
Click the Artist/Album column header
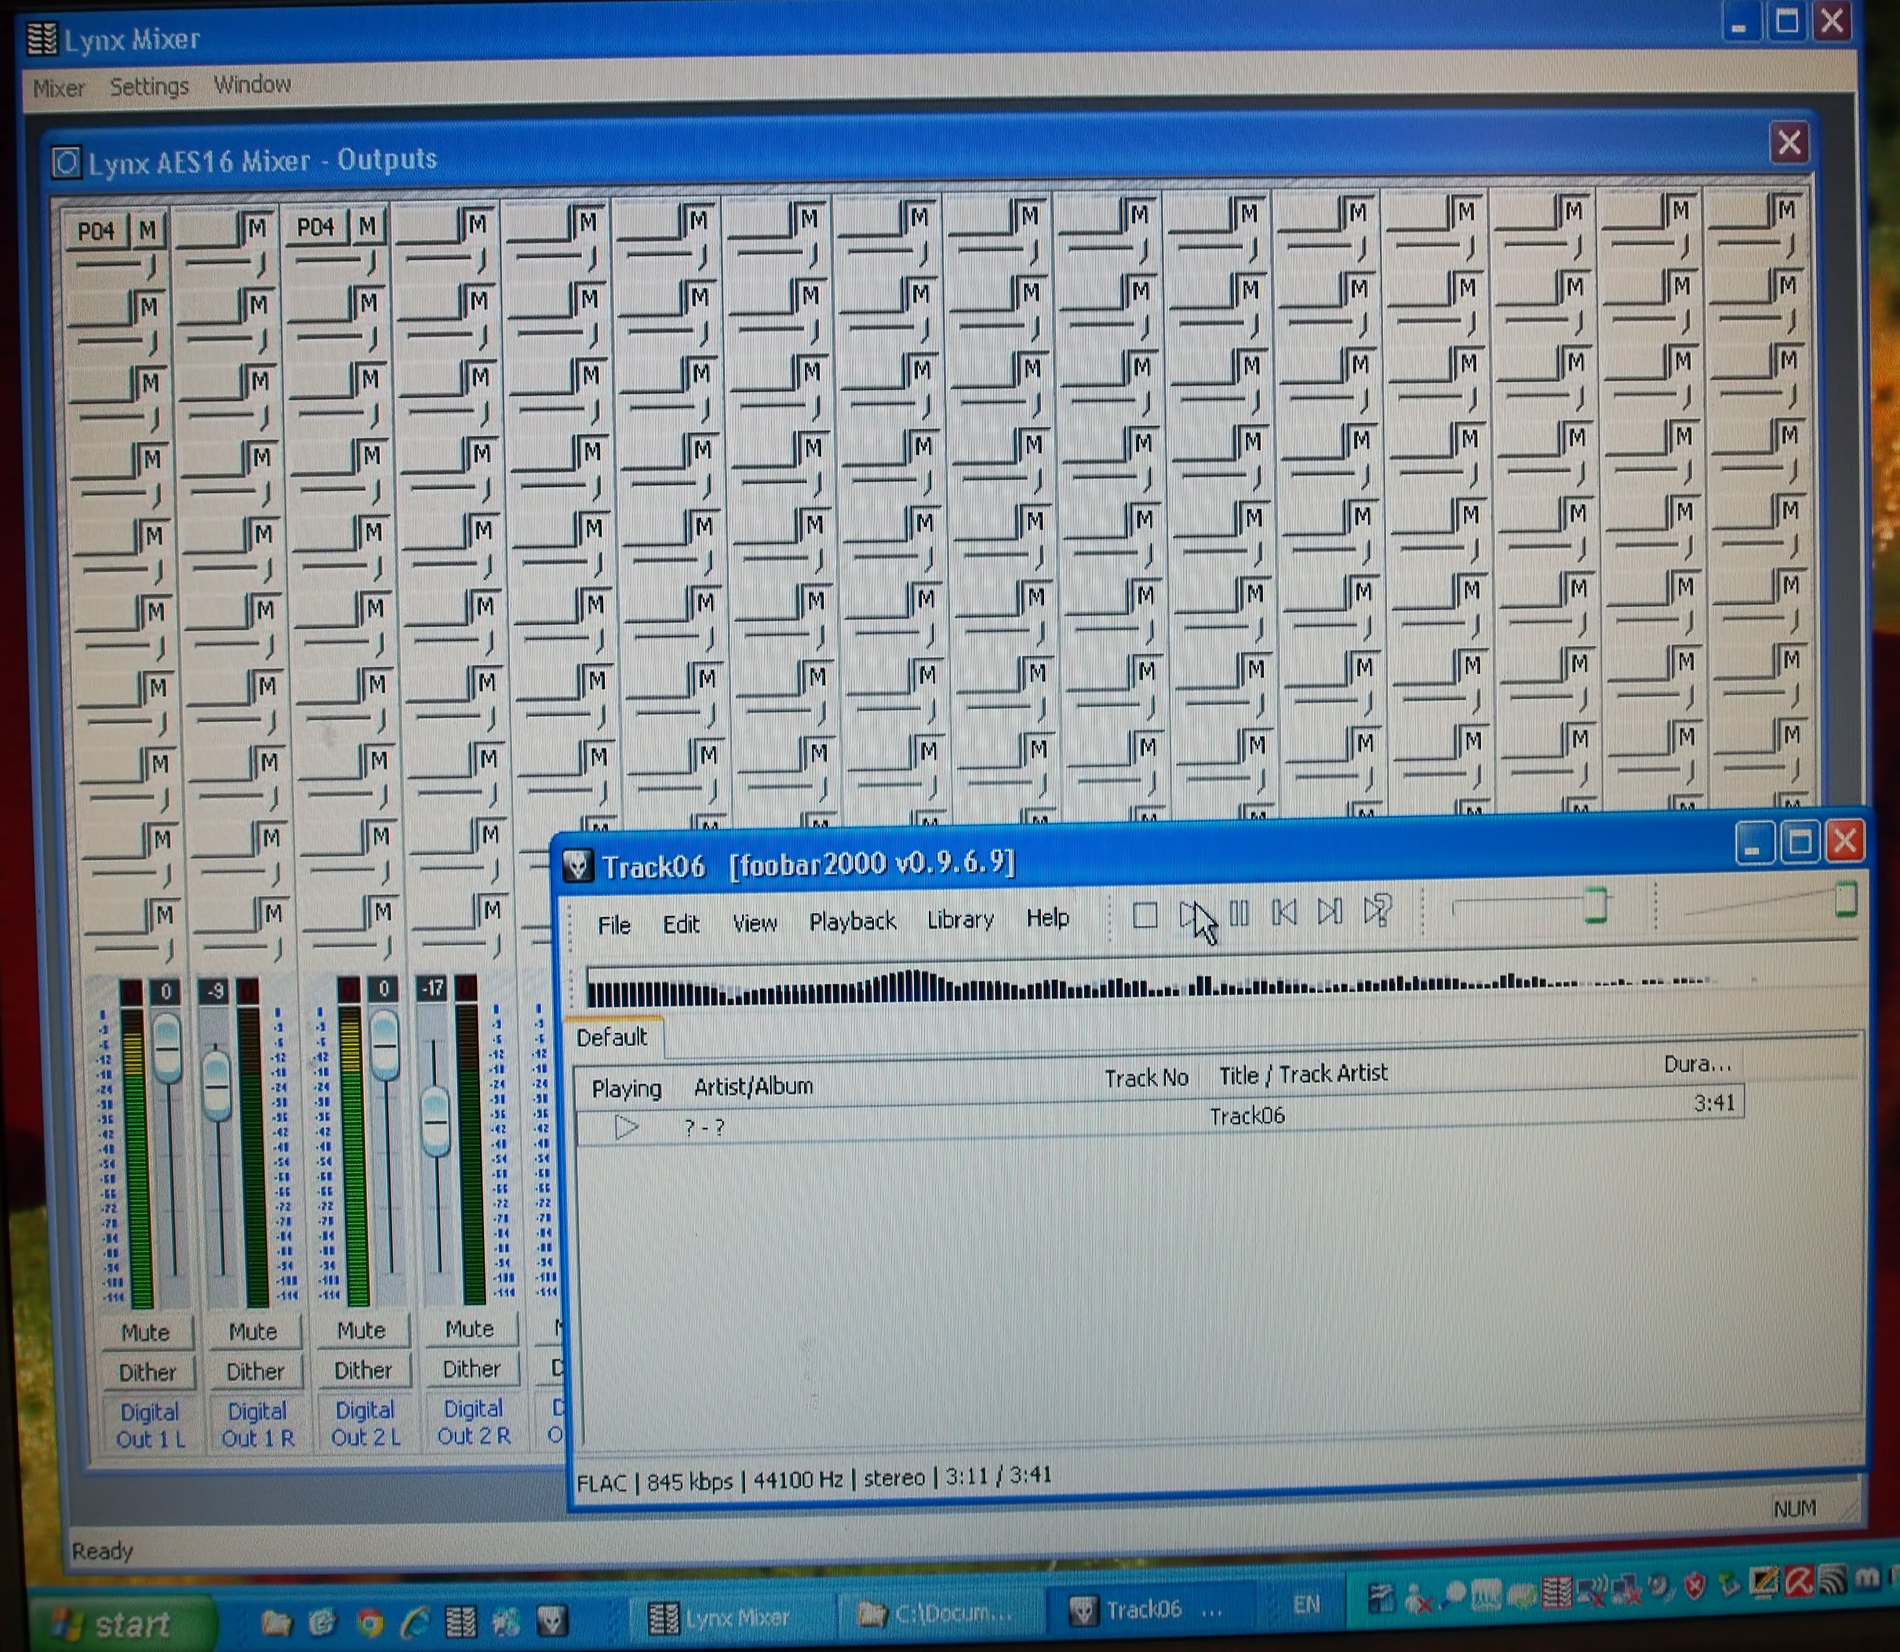[753, 1086]
